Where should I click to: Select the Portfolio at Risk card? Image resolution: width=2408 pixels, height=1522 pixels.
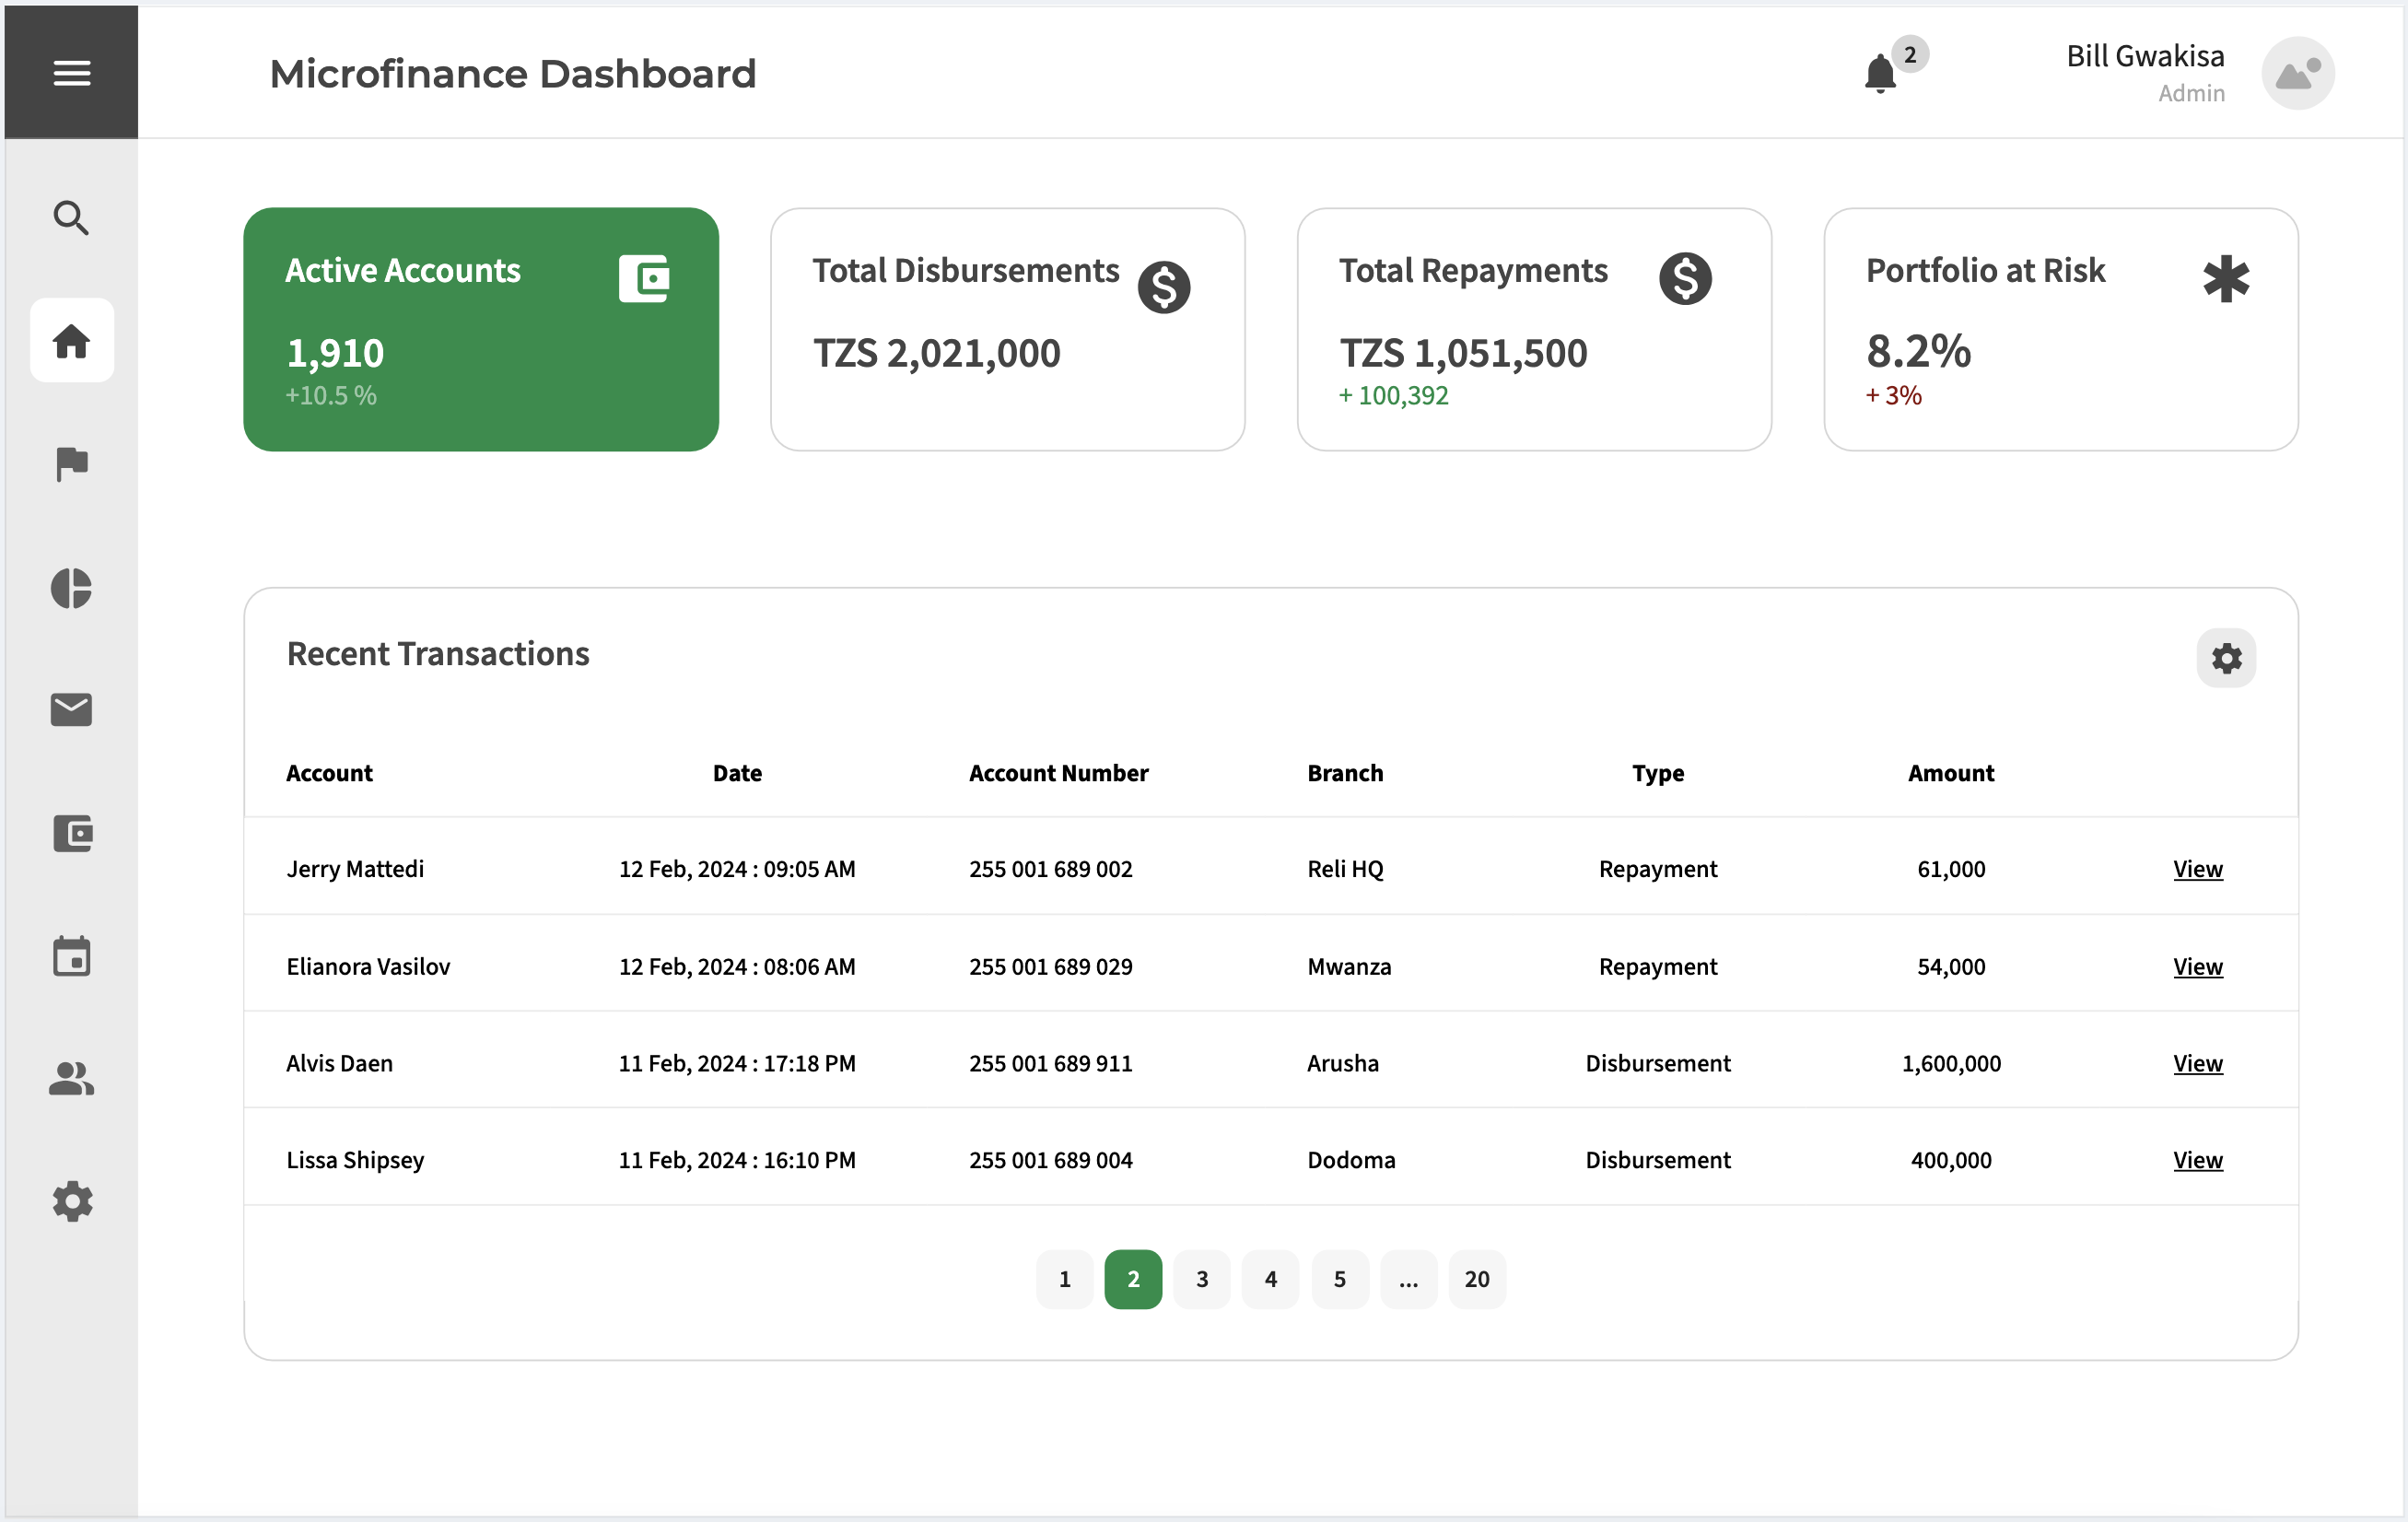tap(2060, 329)
